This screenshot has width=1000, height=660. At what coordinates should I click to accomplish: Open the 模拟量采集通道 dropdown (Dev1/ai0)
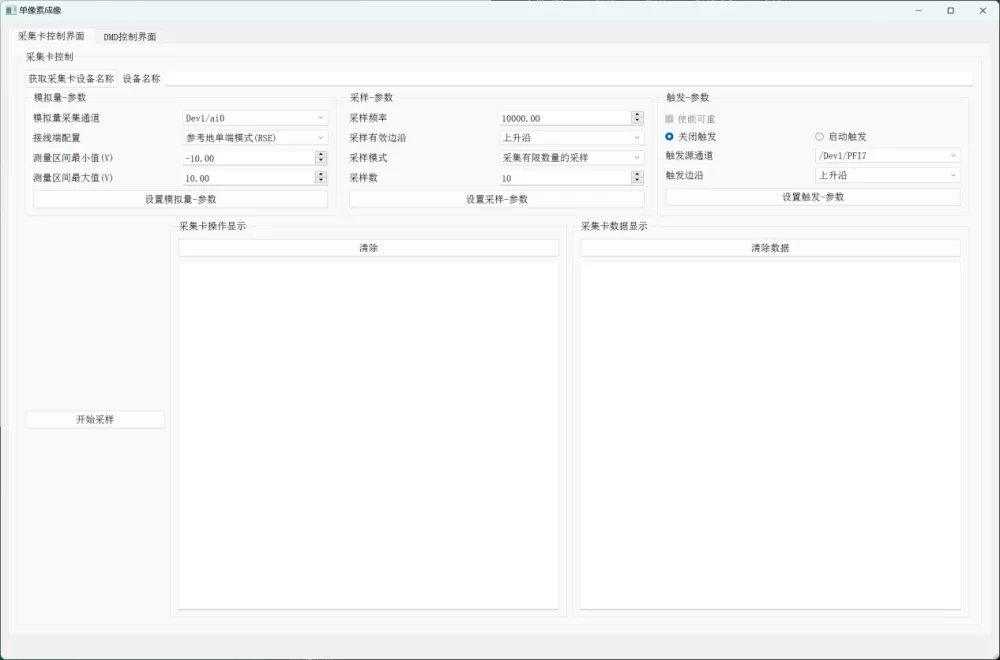(x=254, y=118)
